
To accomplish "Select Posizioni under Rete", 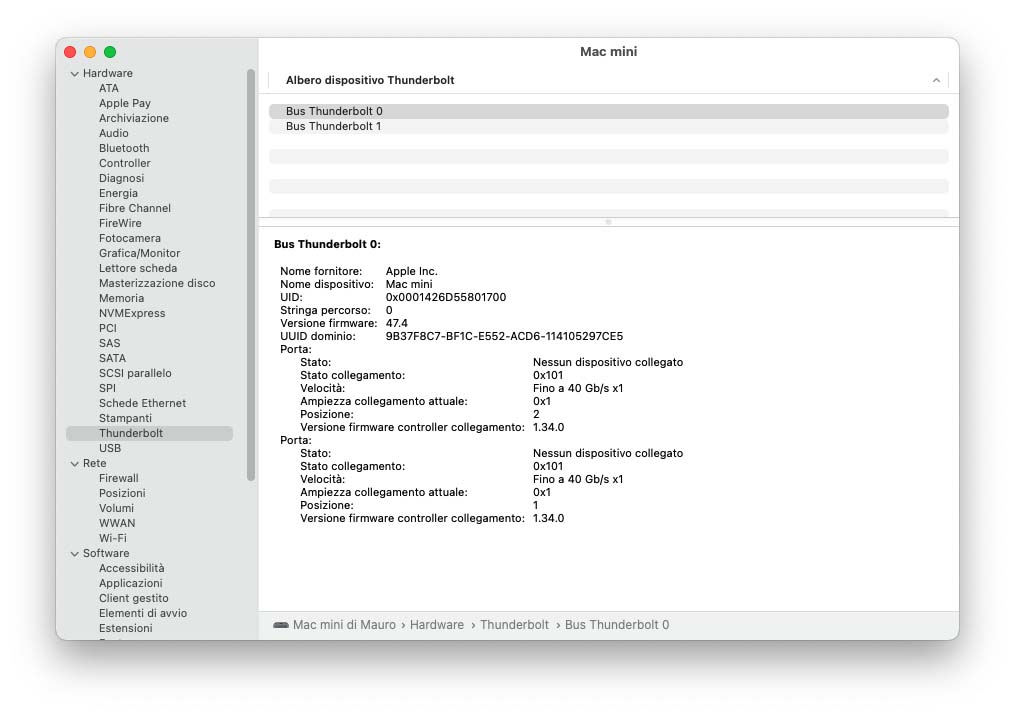I will (x=122, y=493).
